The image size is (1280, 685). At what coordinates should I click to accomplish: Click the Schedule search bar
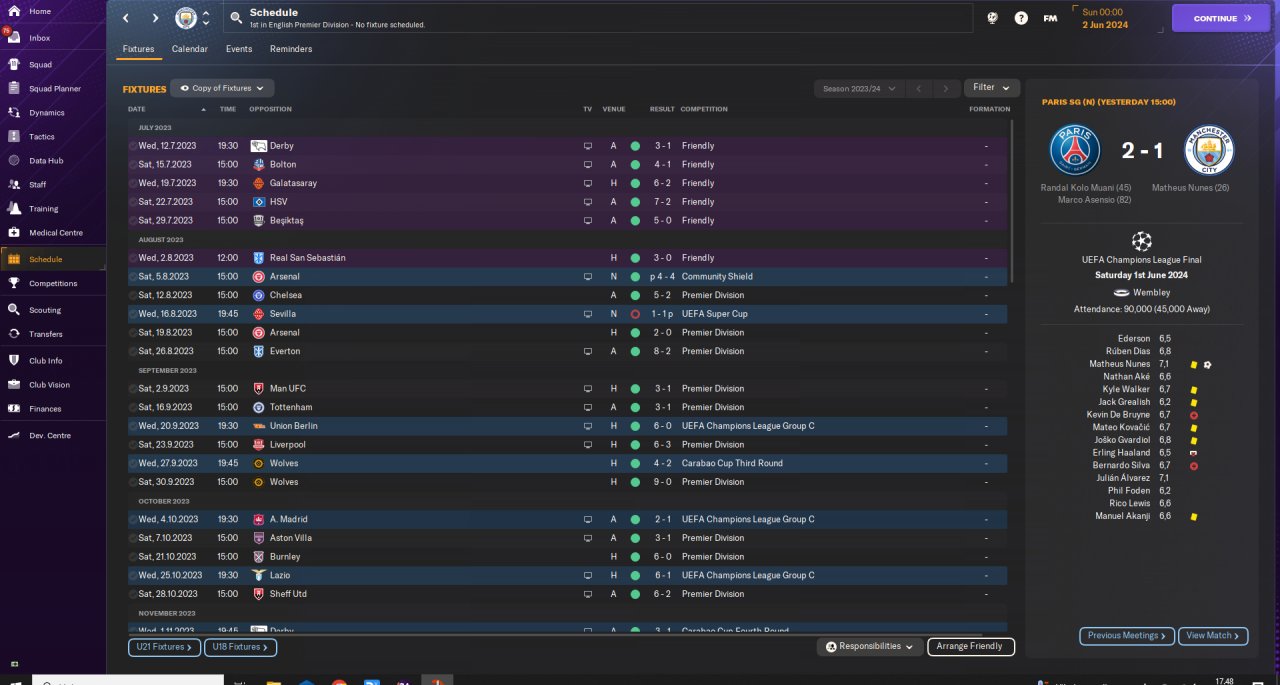point(597,18)
